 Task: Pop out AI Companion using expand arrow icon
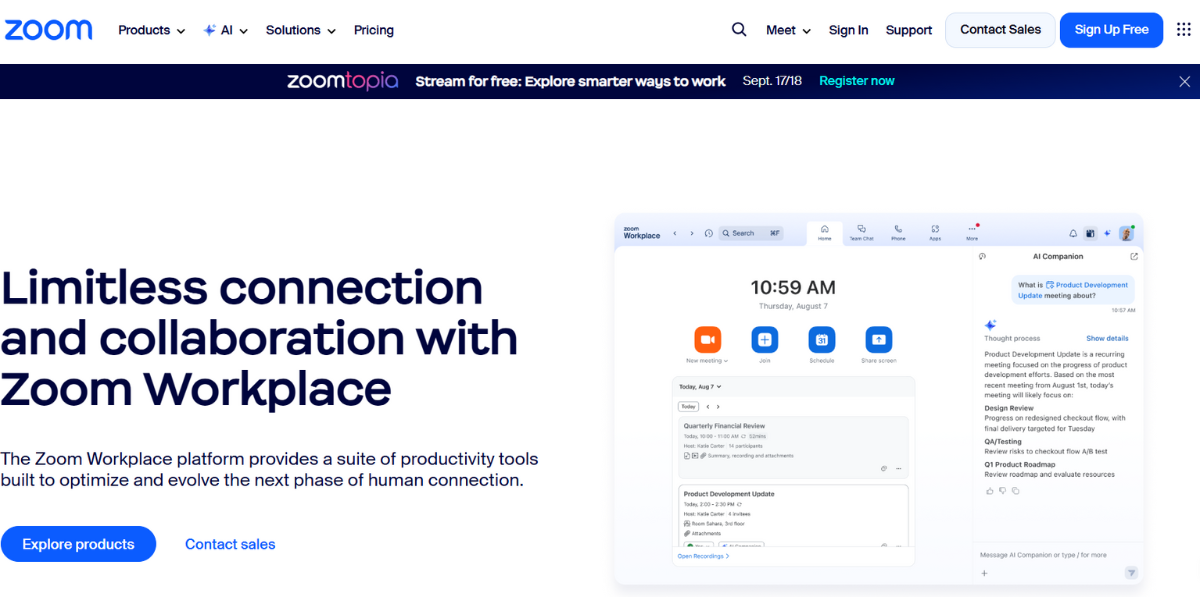point(1133,256)
